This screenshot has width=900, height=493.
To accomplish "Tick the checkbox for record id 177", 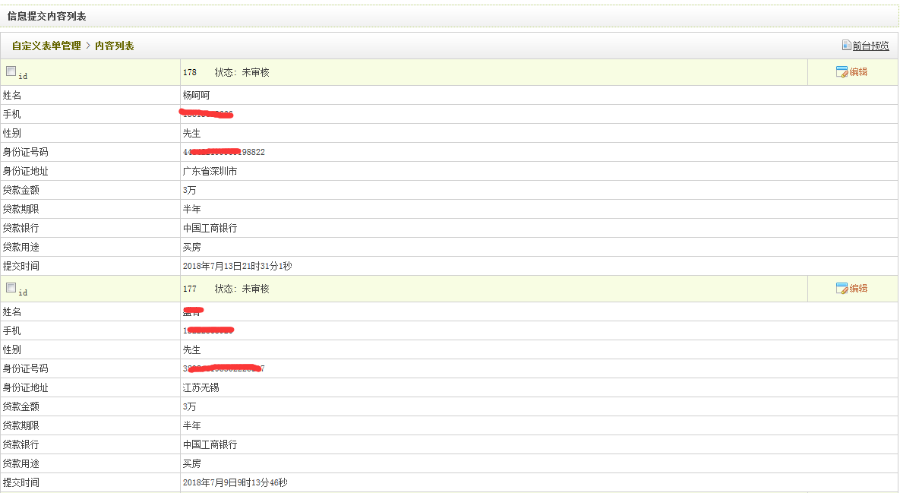I will coord(11,288).
